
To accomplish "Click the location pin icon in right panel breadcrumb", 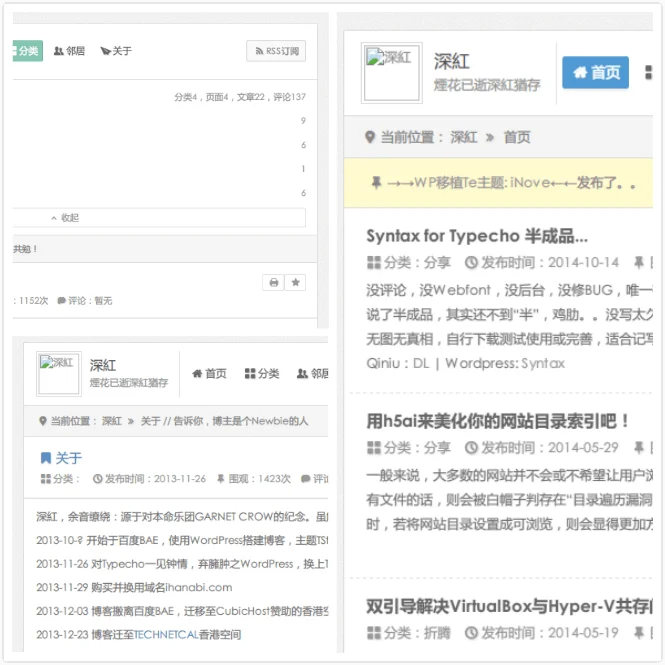I will pos(370,137).
